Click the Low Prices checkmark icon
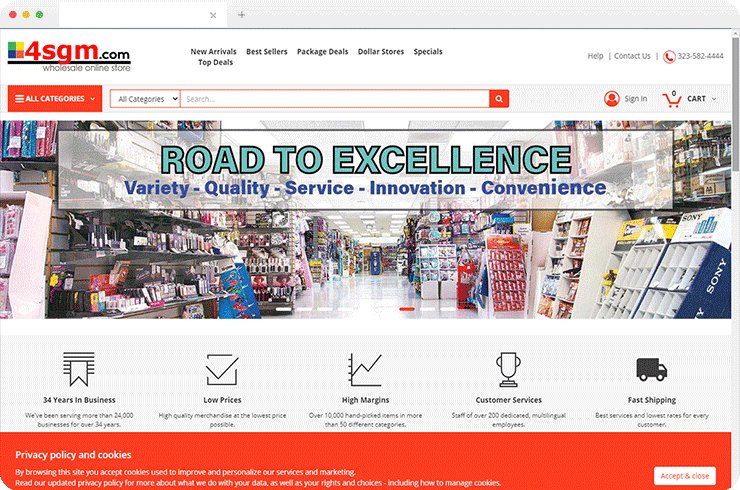 [x=221, y=369]
